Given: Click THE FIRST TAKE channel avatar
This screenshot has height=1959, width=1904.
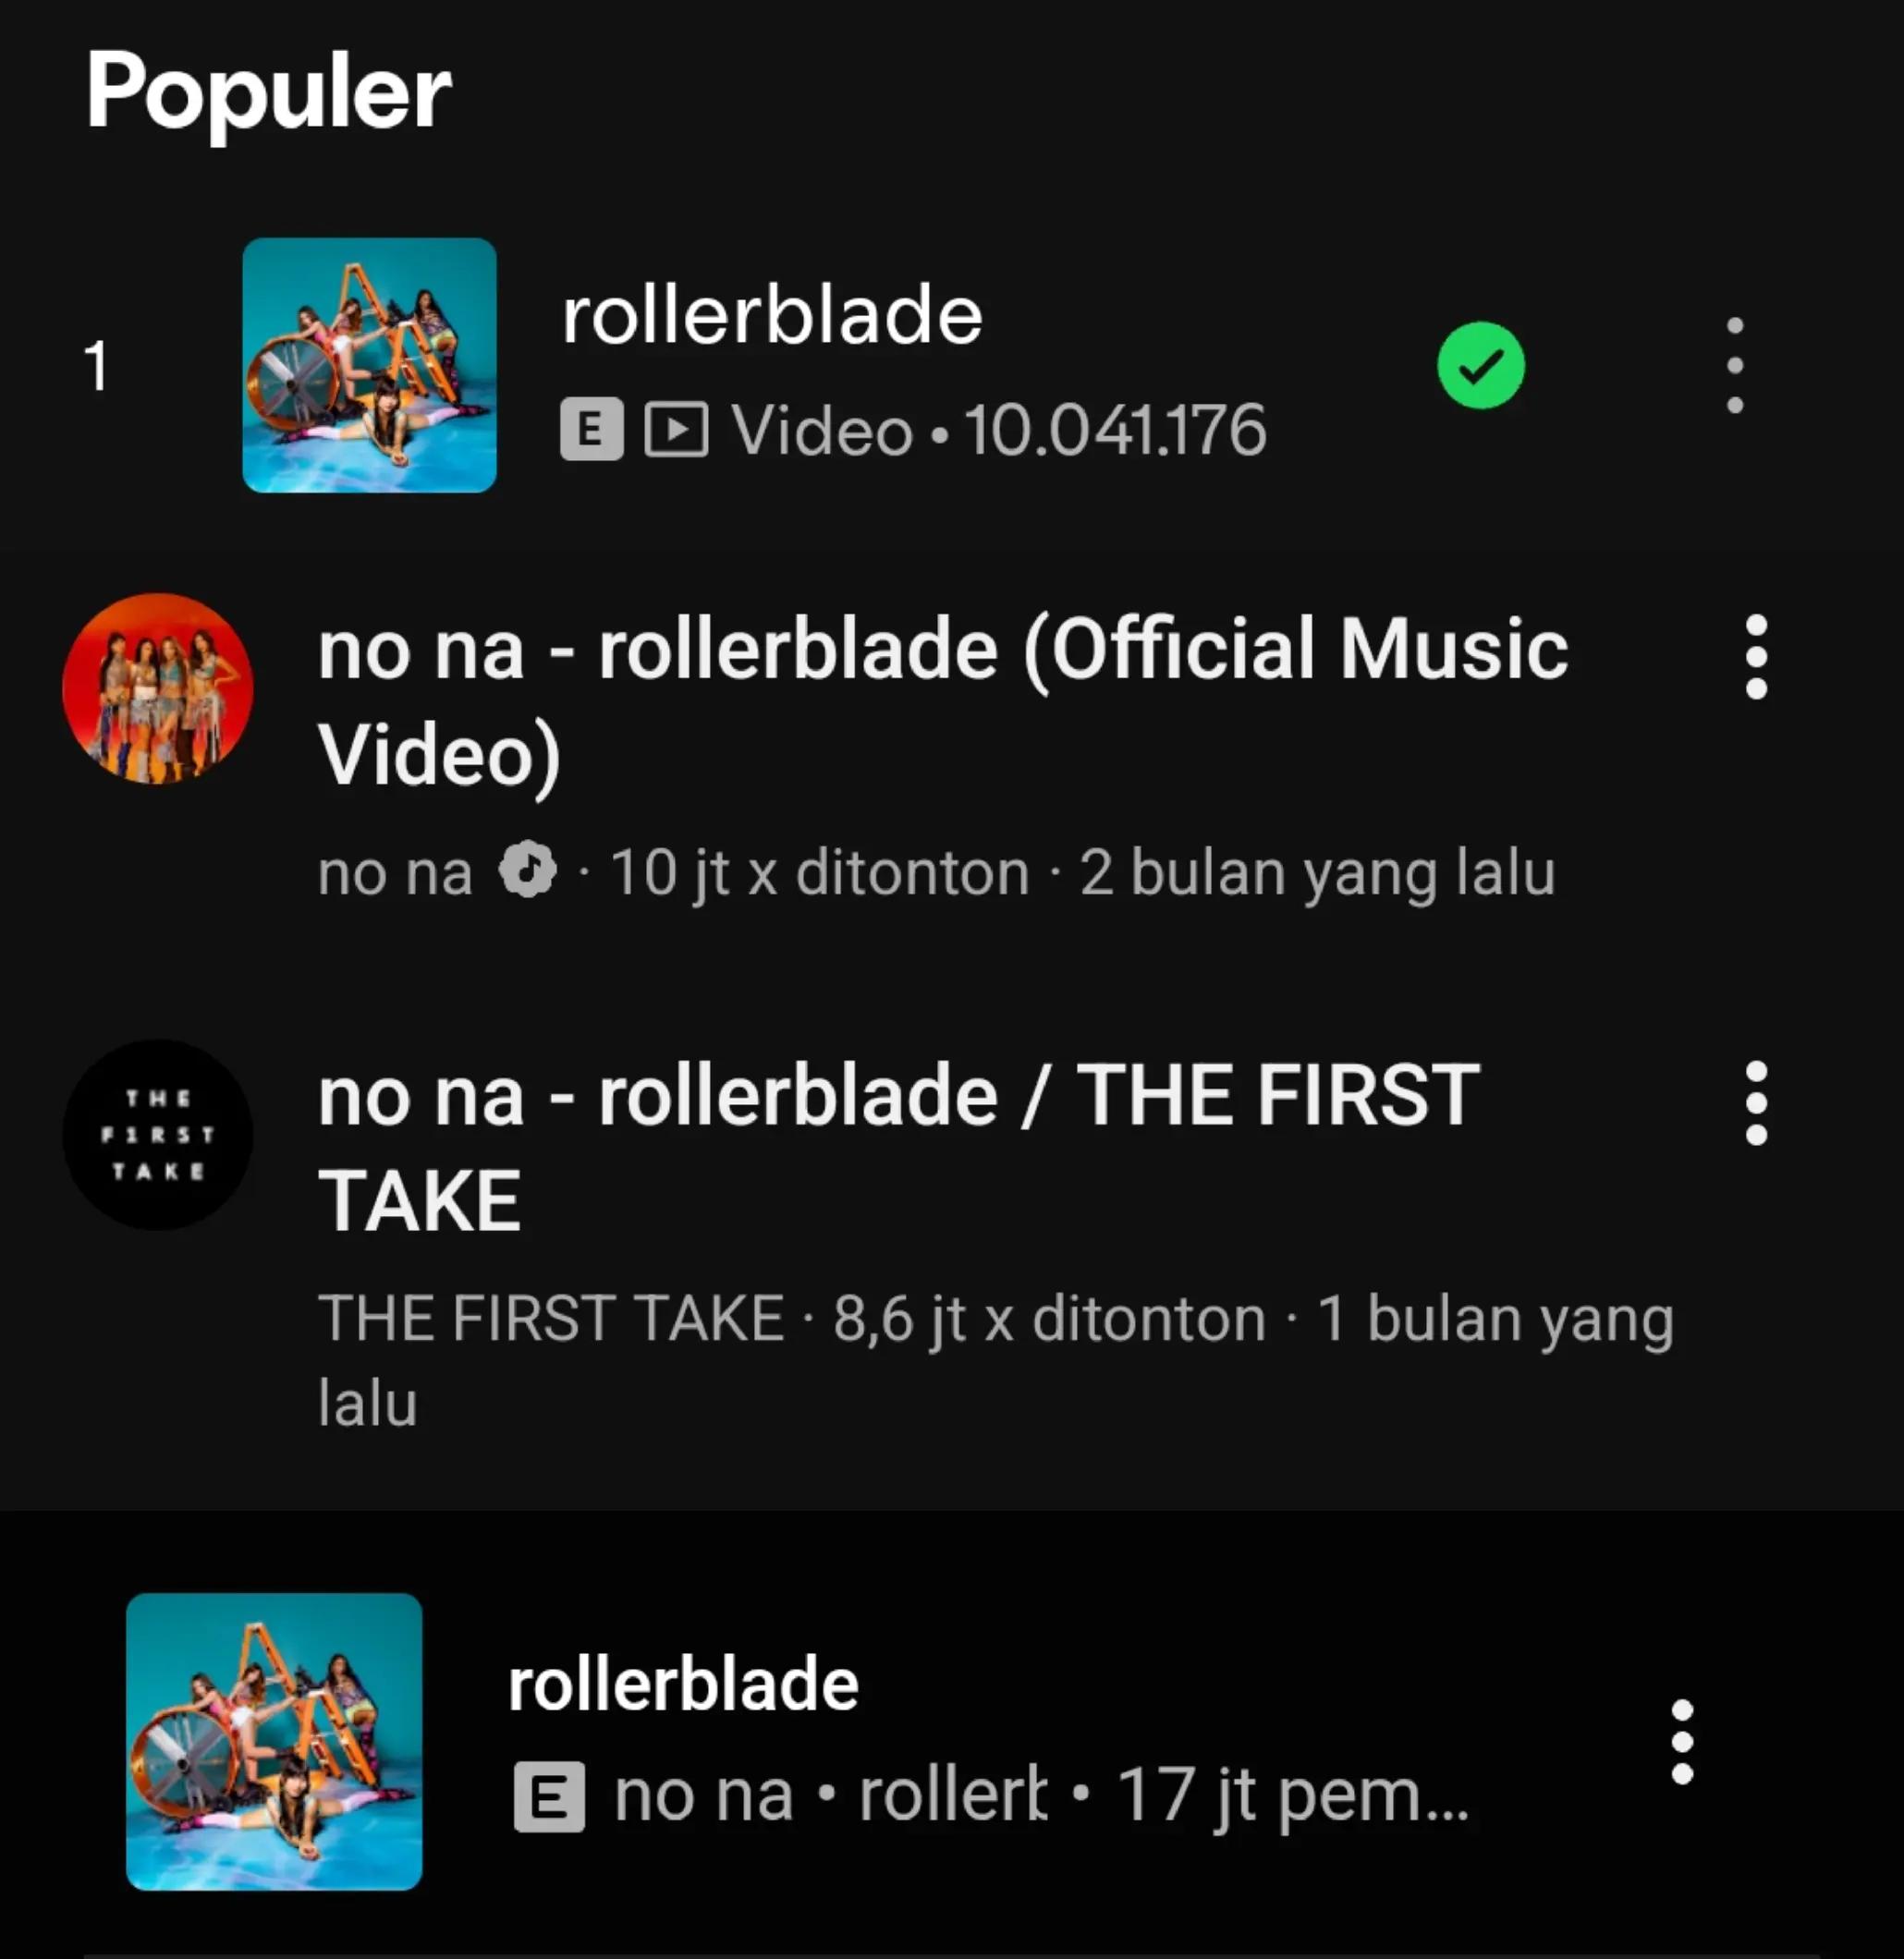Looking at the screenshot, I should [158, 1134].
